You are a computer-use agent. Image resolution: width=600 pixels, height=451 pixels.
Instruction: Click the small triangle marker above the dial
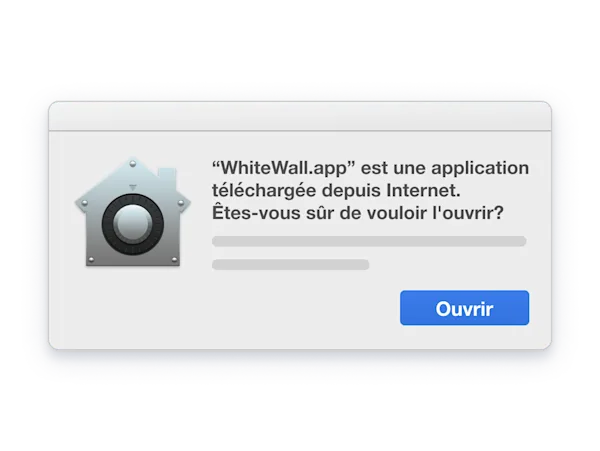[132, 187]
